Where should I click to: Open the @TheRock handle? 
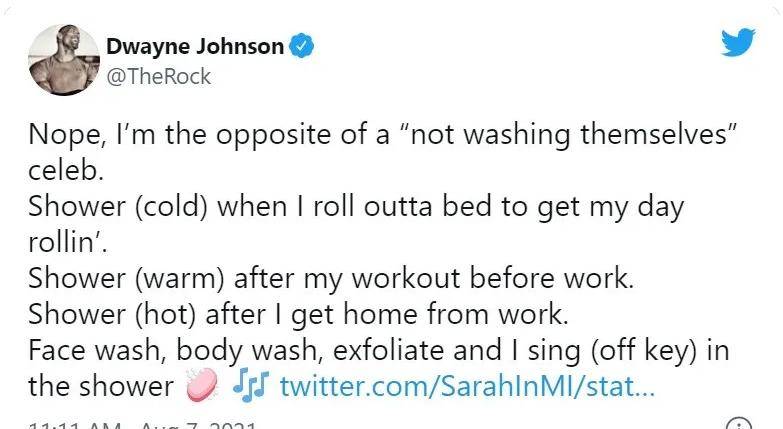(159, 77)
